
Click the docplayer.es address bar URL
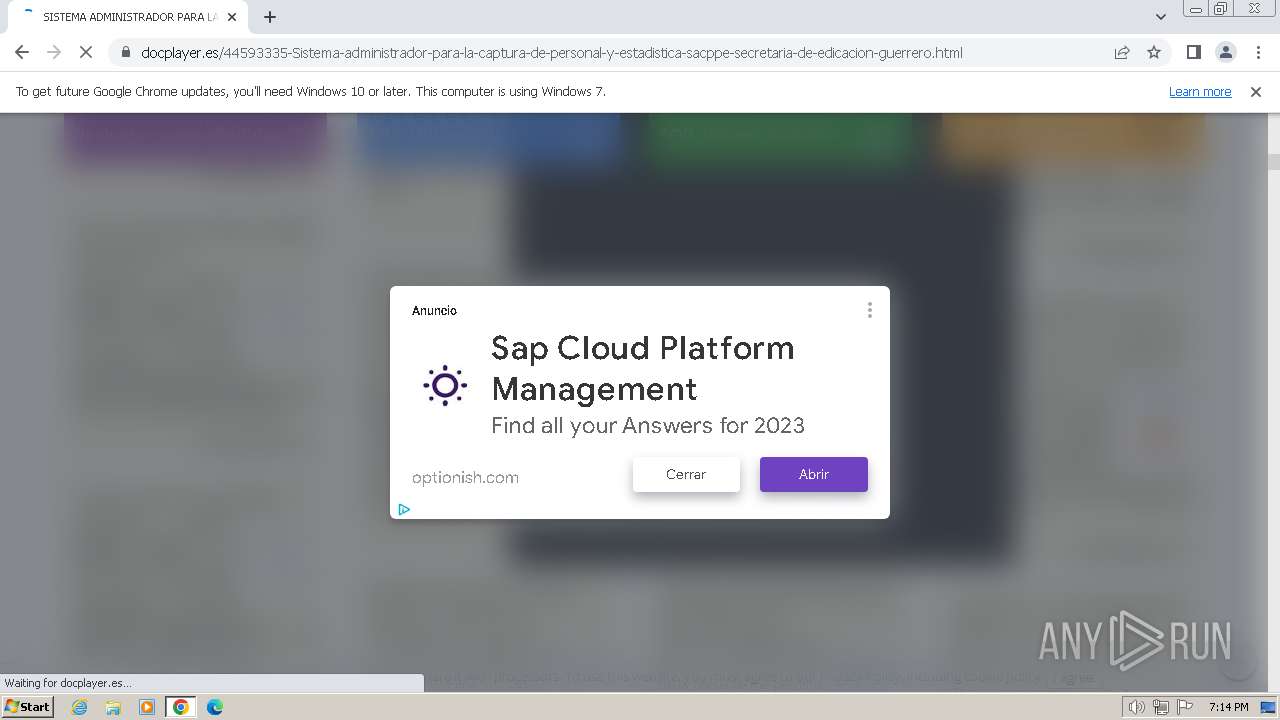(552, 53)
